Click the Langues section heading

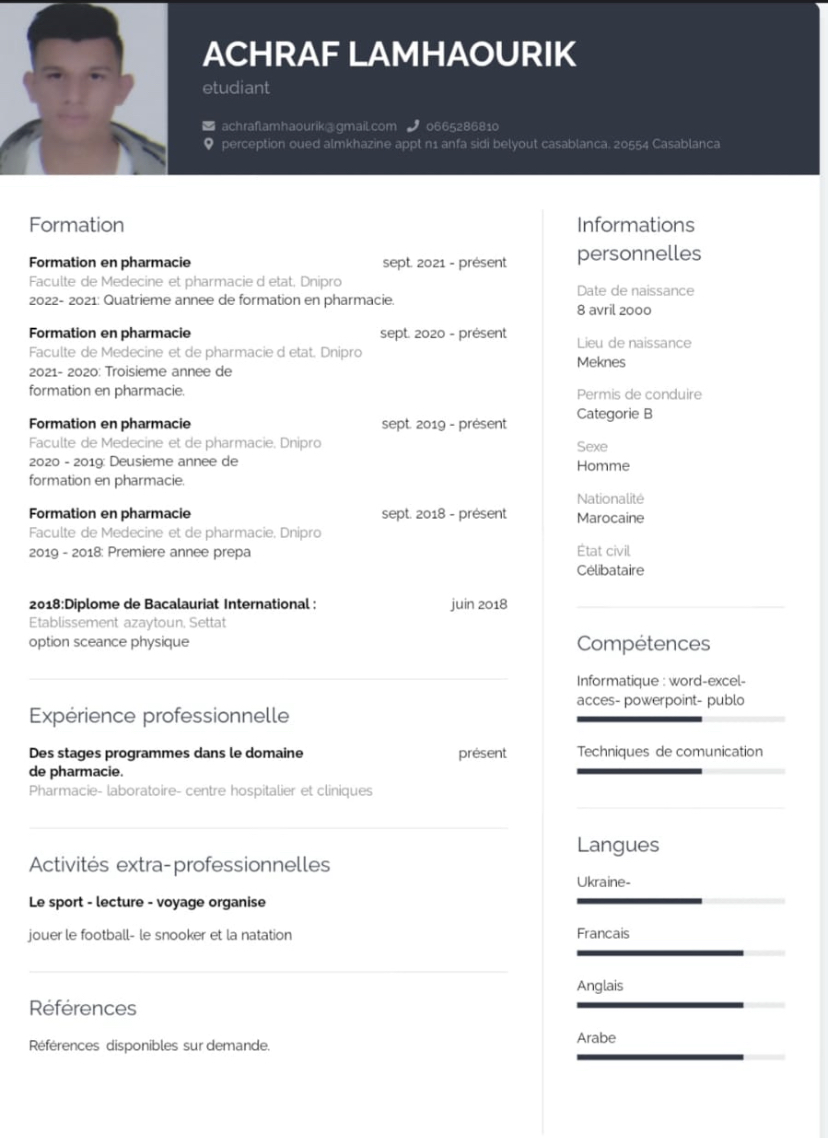618,845
